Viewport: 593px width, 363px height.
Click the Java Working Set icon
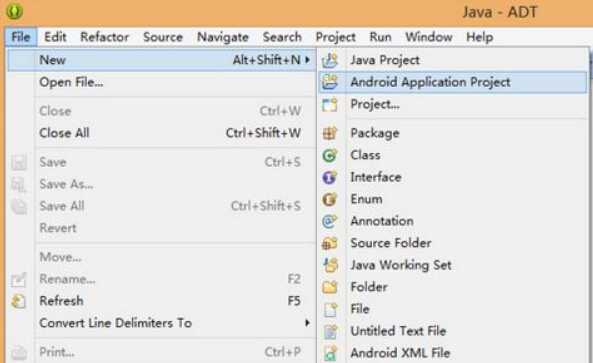click(x=331, y=265)
